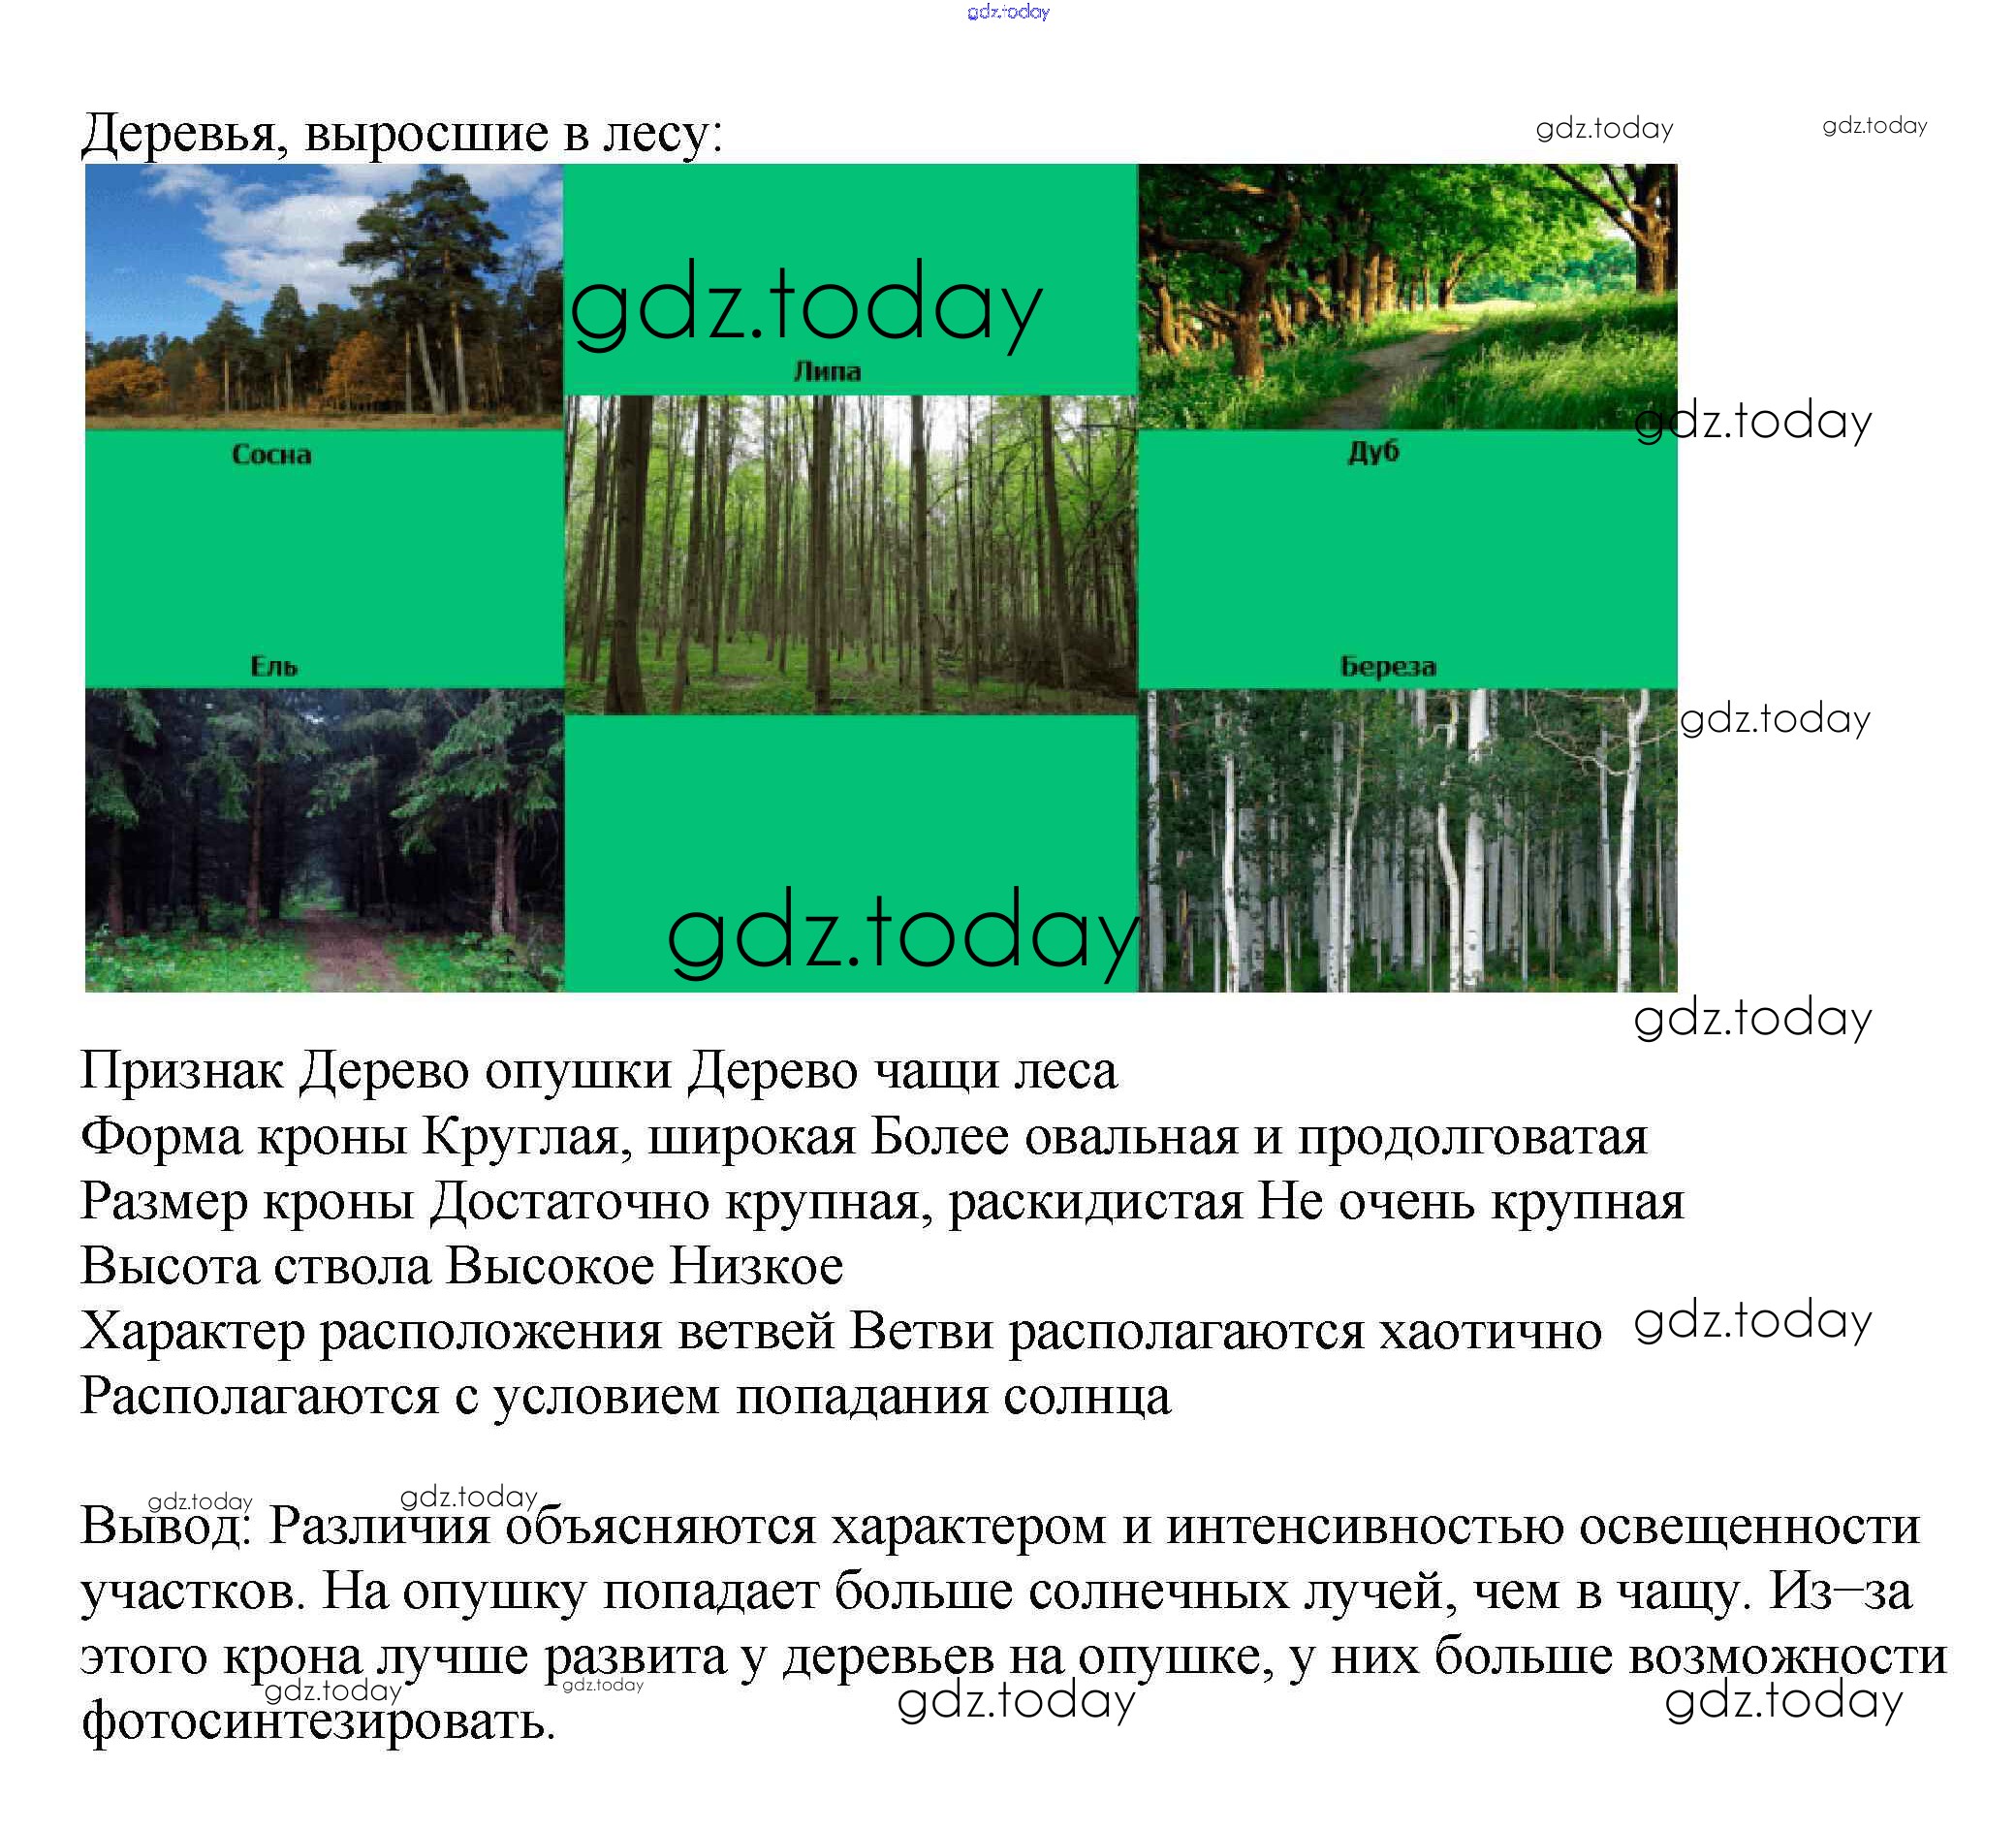Click the linden forest center photo
The image size is (2016, 1830).
click(x=850, y=555)
